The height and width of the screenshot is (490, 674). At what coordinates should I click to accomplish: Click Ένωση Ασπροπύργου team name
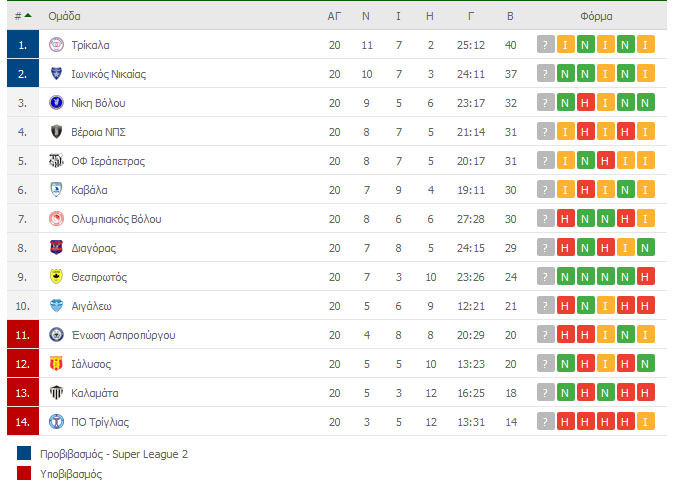124,335
